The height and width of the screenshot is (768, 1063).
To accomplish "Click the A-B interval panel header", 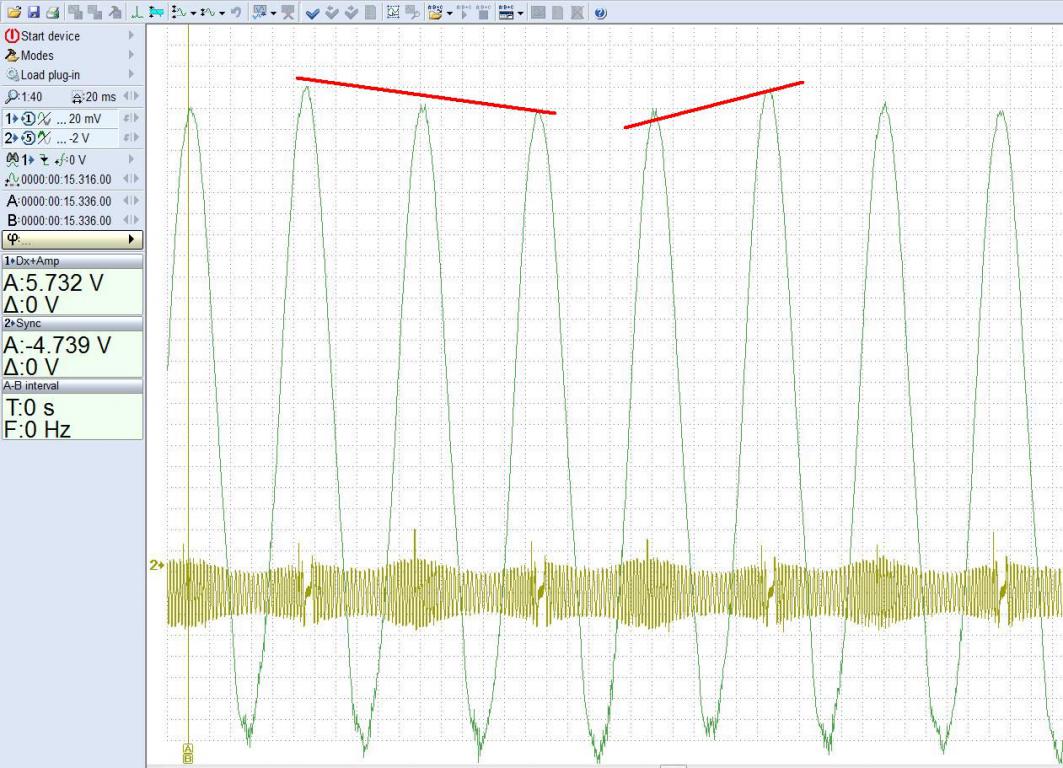I will tap(71, 385).
